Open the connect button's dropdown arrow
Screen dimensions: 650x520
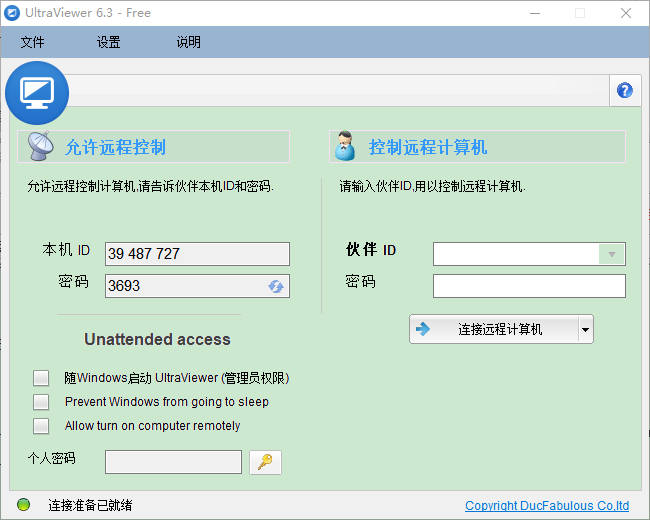[585, 330]
